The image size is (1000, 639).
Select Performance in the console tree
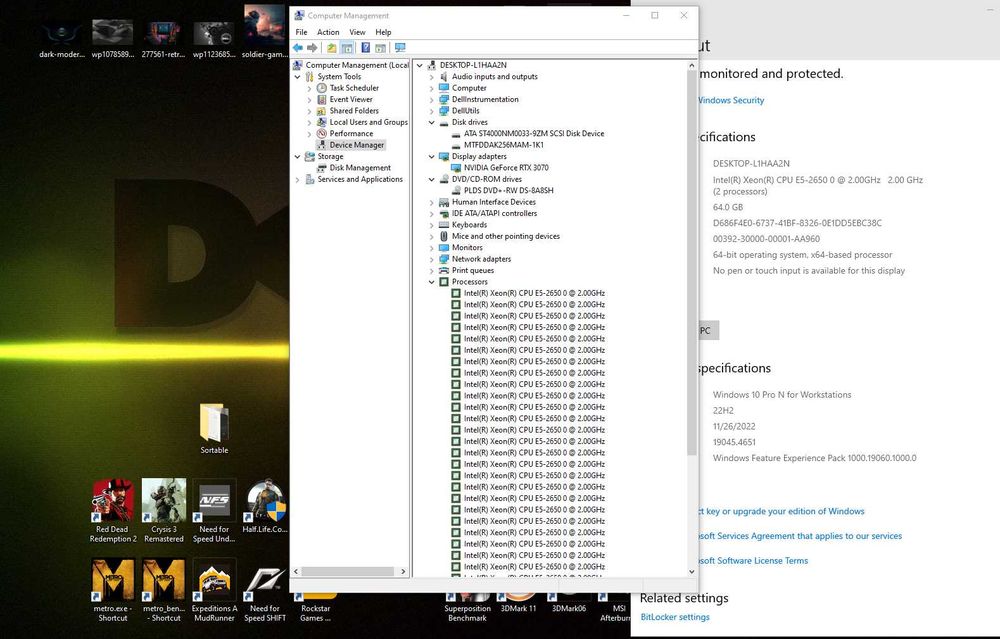click(351, 134)
